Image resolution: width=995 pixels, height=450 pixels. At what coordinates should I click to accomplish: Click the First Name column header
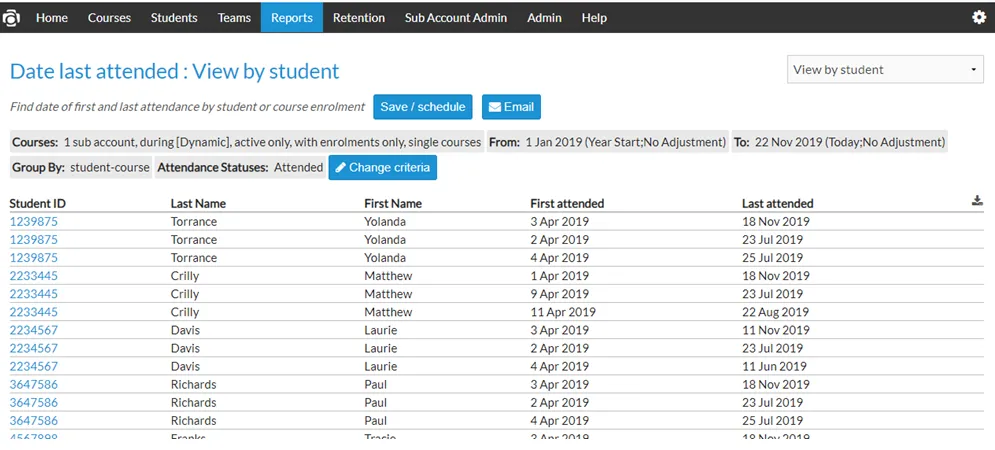(x=393, y=204)
